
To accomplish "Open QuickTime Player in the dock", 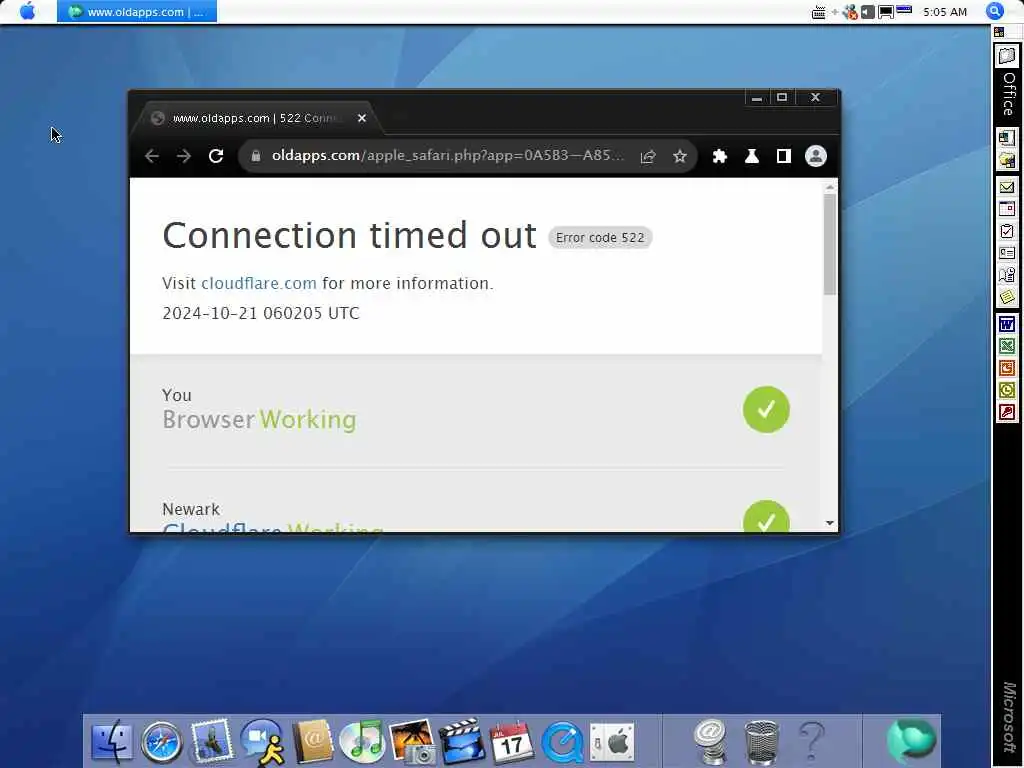I will [562, 742].
